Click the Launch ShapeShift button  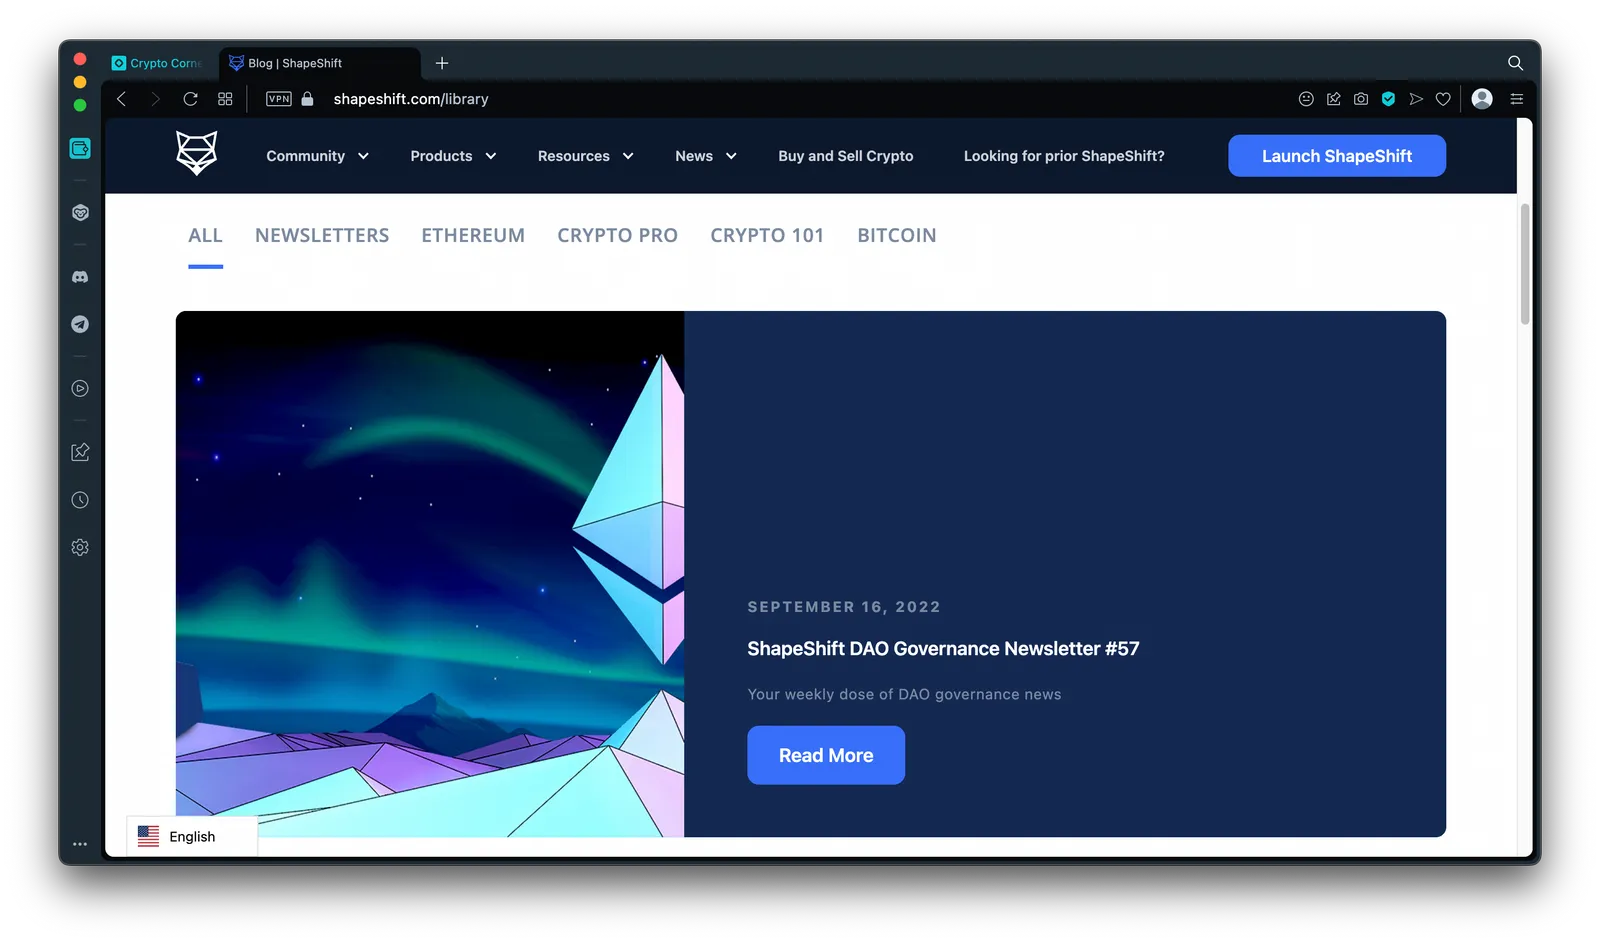click(x=1337, y=156)
